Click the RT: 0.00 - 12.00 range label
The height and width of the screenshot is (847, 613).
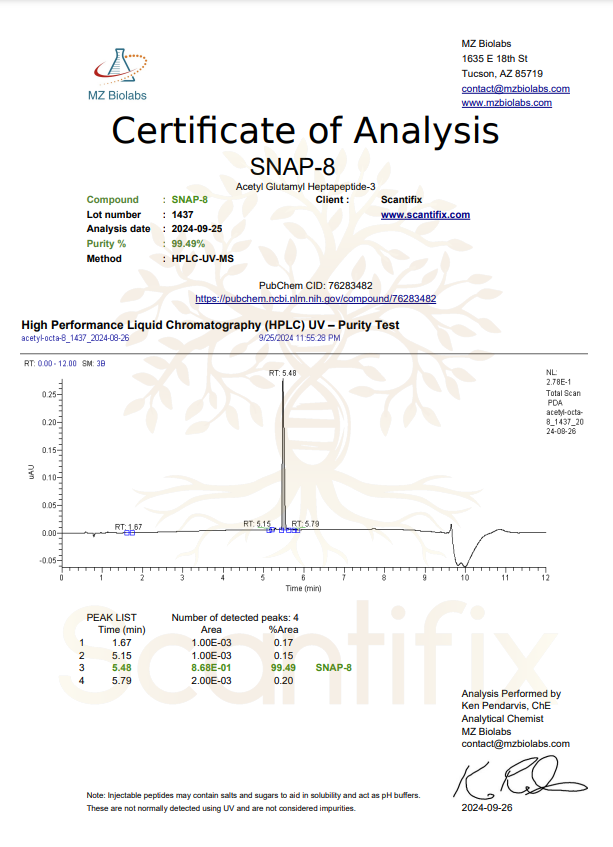(50, 364)
